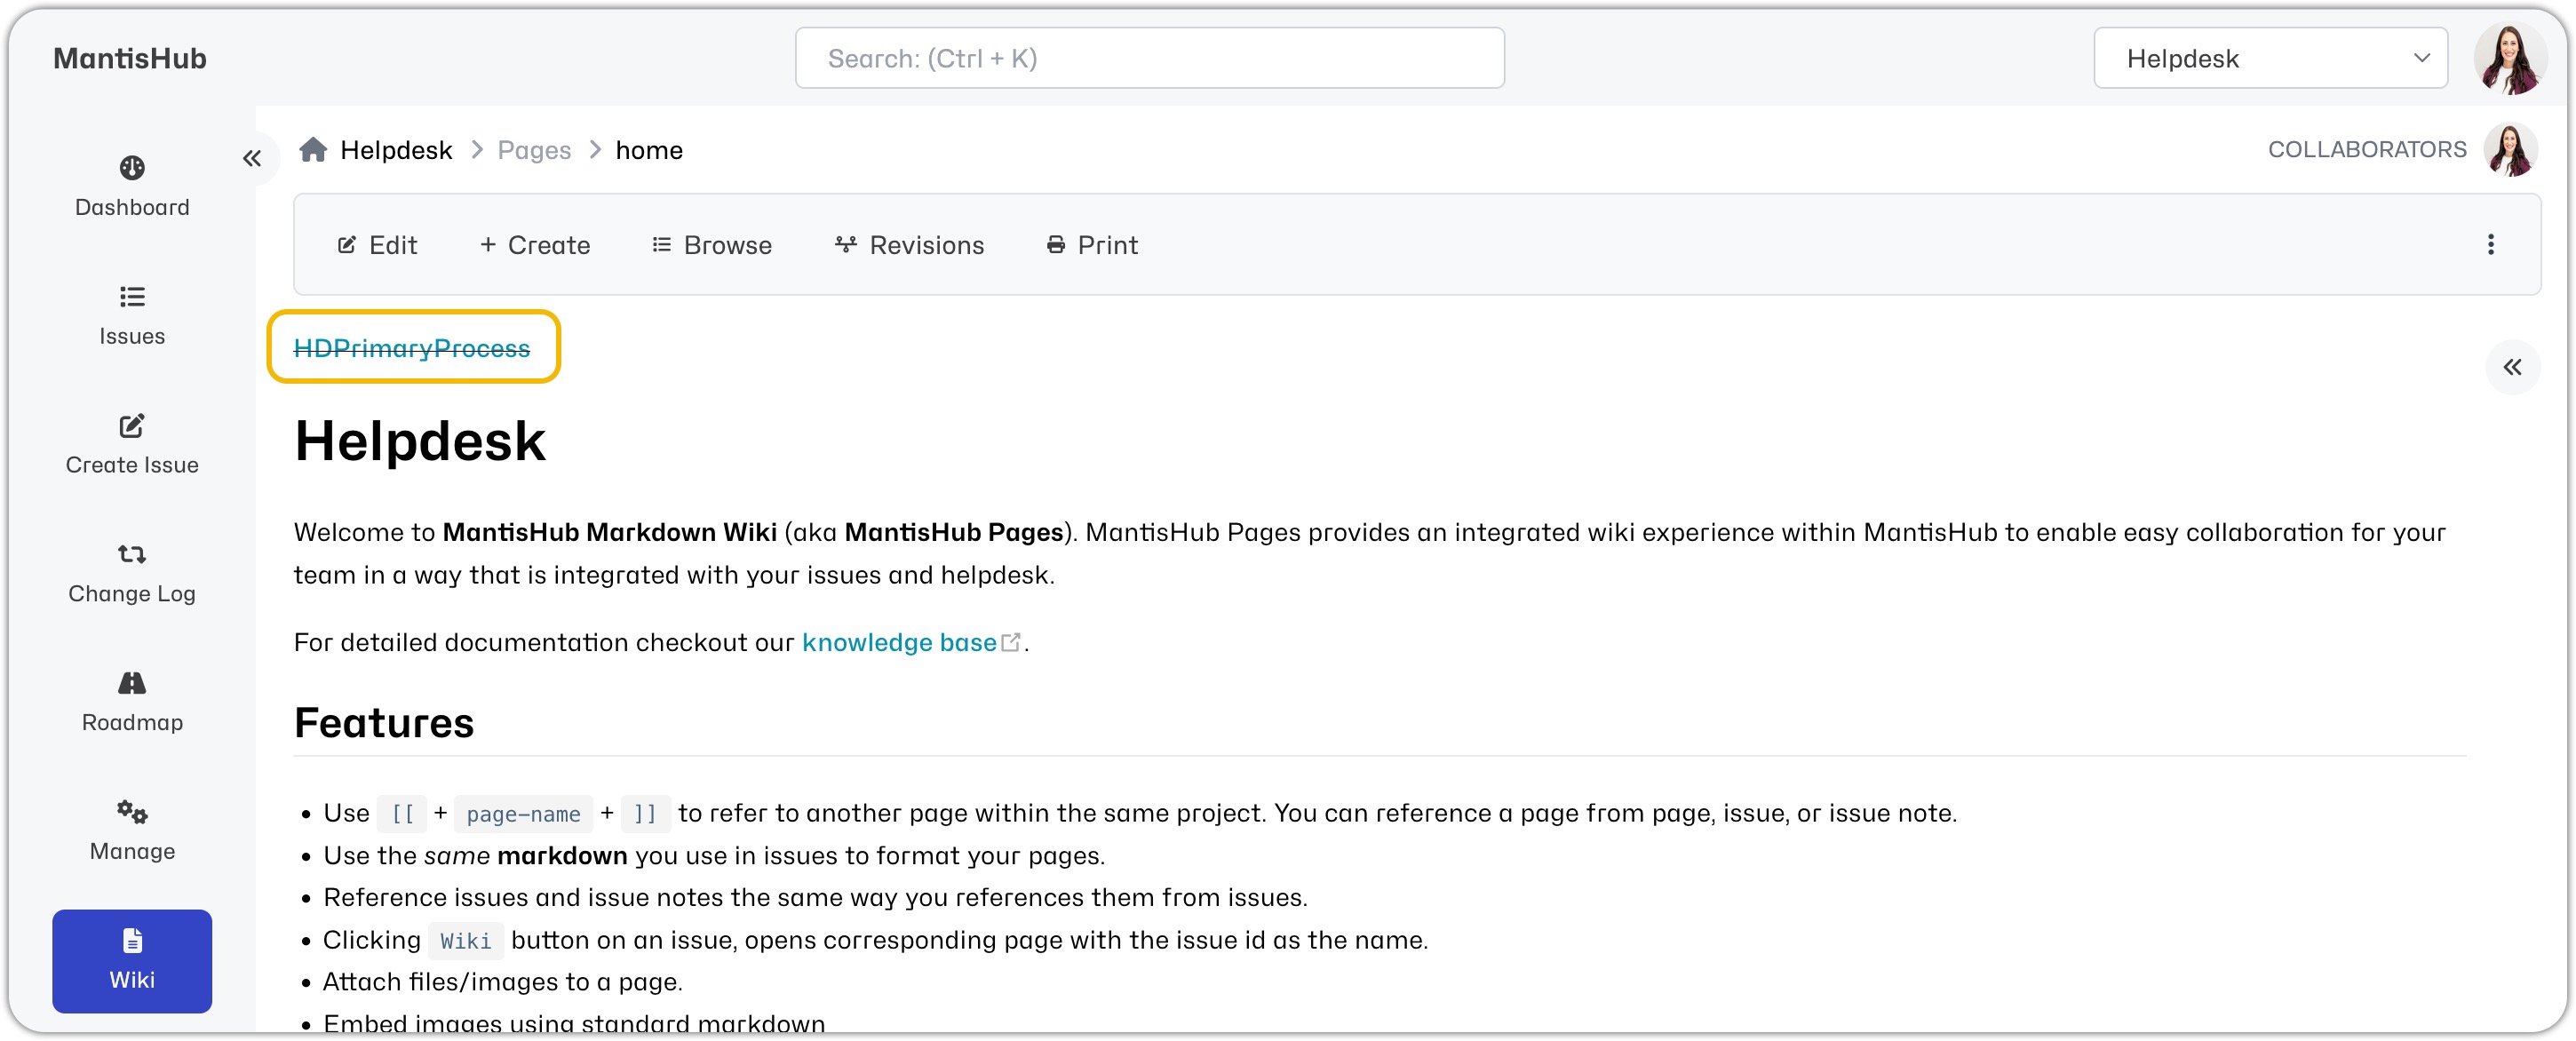Click the Edit toolbar label
This screenshot has width=2576, height=1041.
tap(393, 245)
